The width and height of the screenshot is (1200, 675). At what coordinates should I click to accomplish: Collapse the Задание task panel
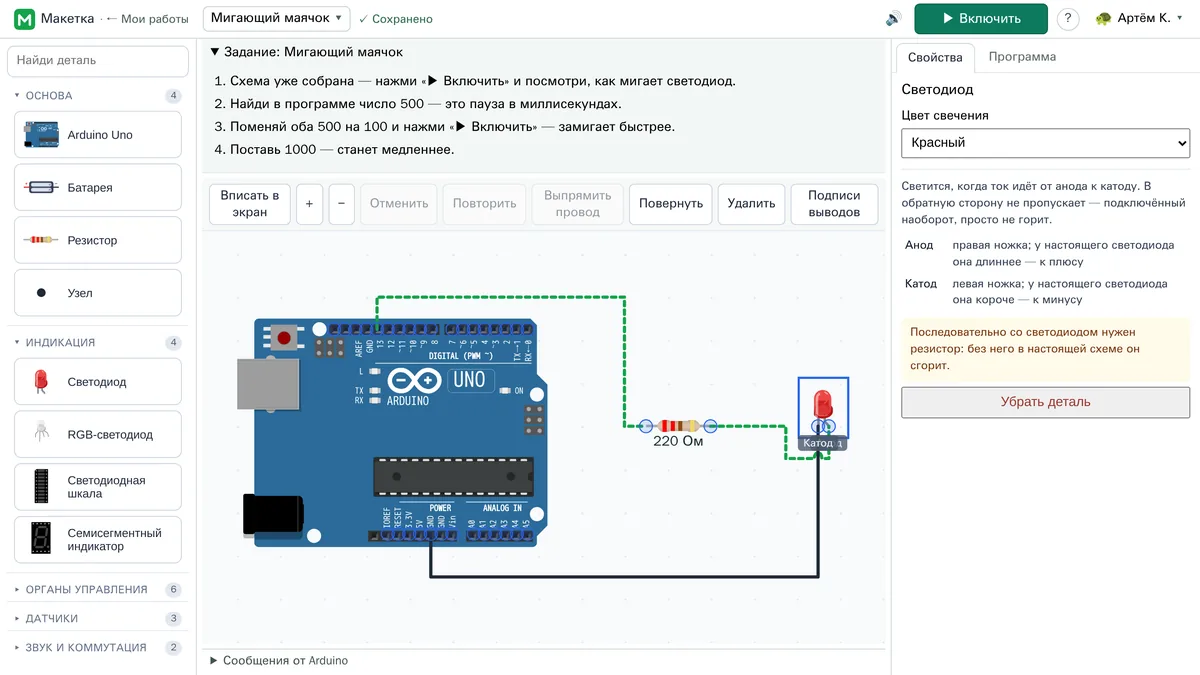point(306,52)
